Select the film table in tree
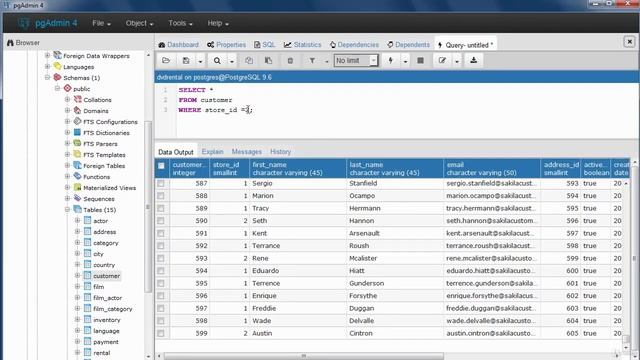 tap(98, 287)
